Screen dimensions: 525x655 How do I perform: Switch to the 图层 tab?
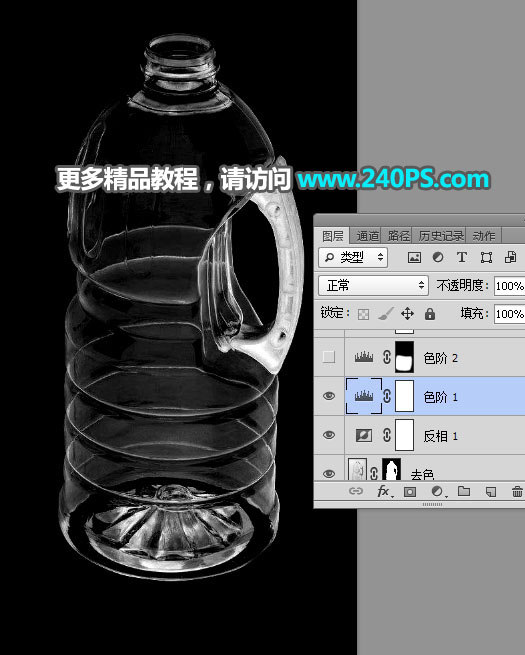coord(333,236)
